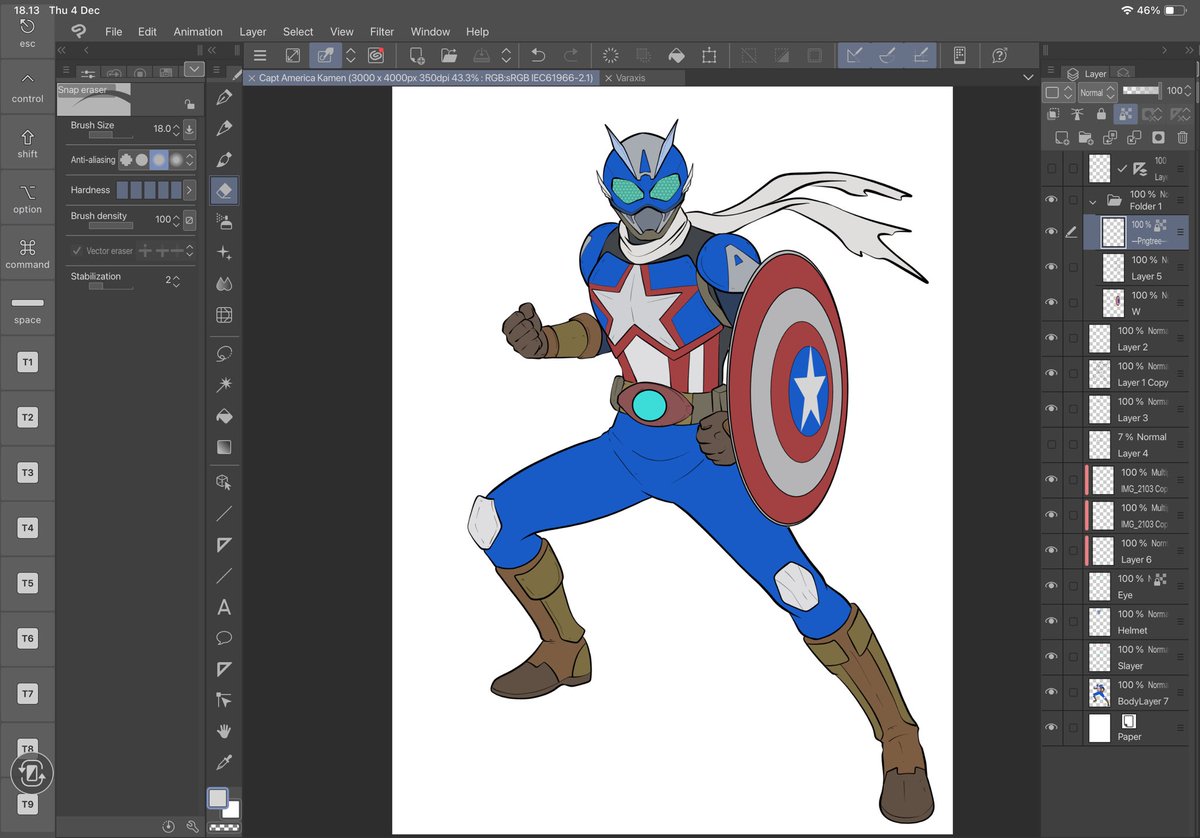Click the Scale/Rotate transform icon in command bar
Viewport: 1200px width, 838px height.
(709, 56)
